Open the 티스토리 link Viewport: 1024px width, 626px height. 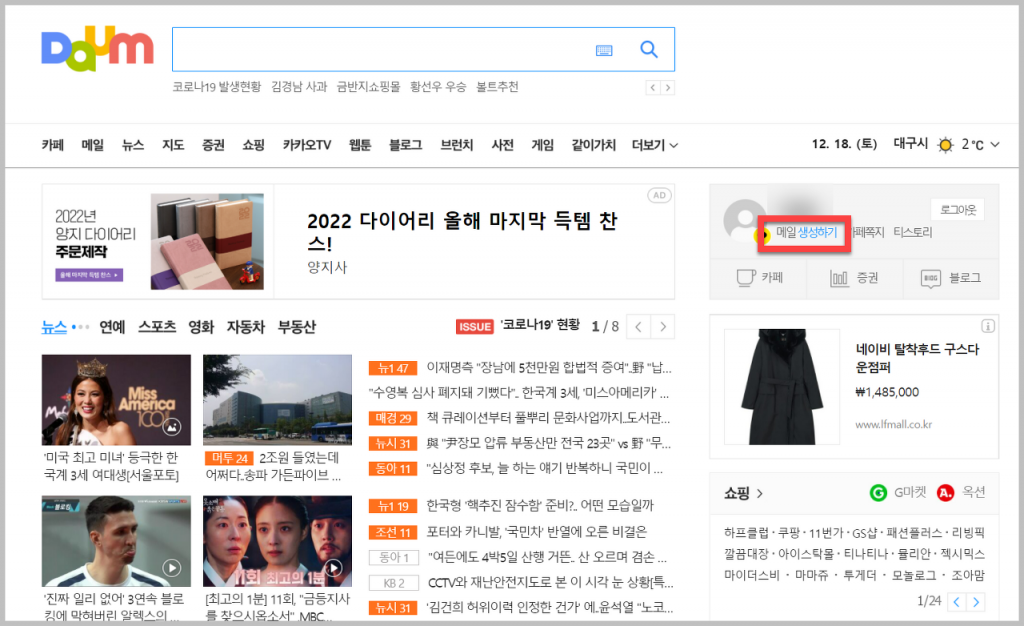point(912,232)
